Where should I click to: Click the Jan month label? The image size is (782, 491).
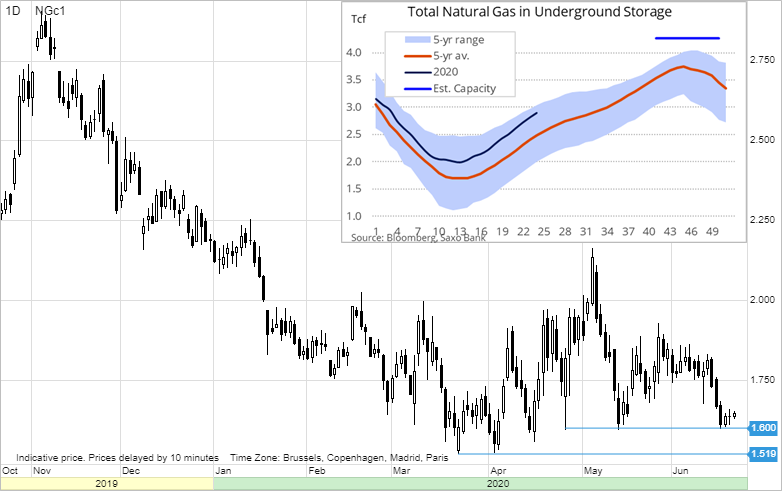coord(223,471)
